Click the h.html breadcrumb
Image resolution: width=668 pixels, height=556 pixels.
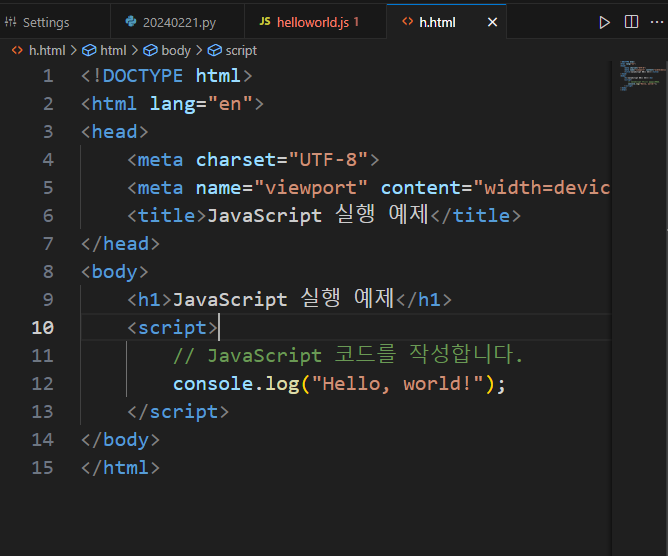(47, 51)
